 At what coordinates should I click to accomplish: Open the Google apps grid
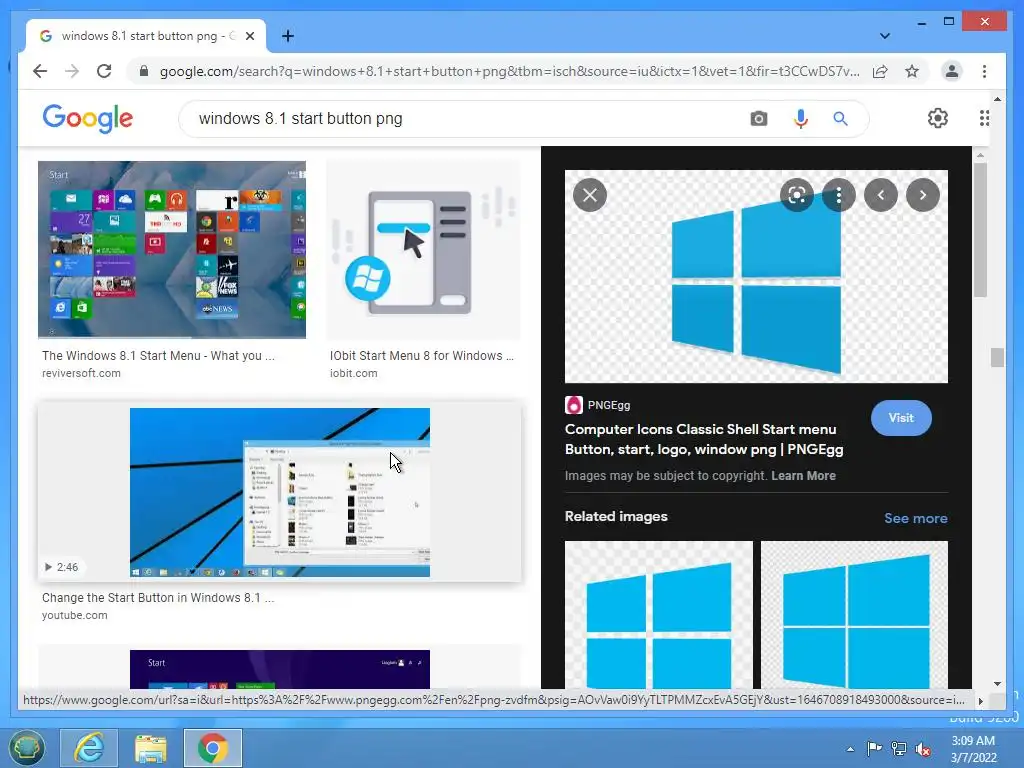984,118
